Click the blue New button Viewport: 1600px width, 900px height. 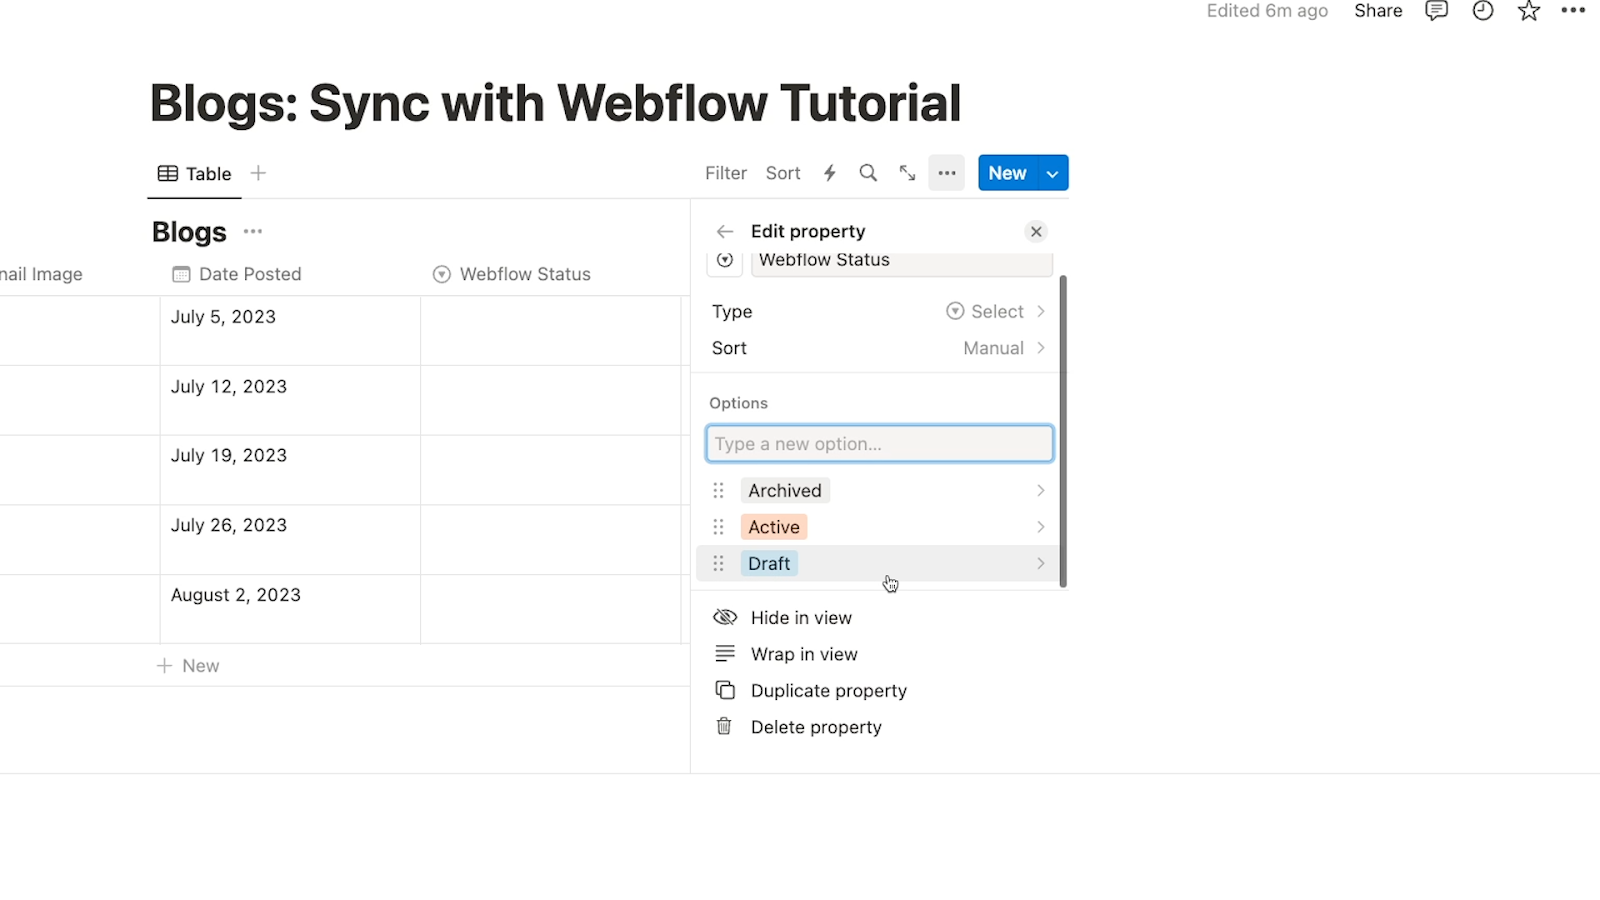[x=1008, y=173]
